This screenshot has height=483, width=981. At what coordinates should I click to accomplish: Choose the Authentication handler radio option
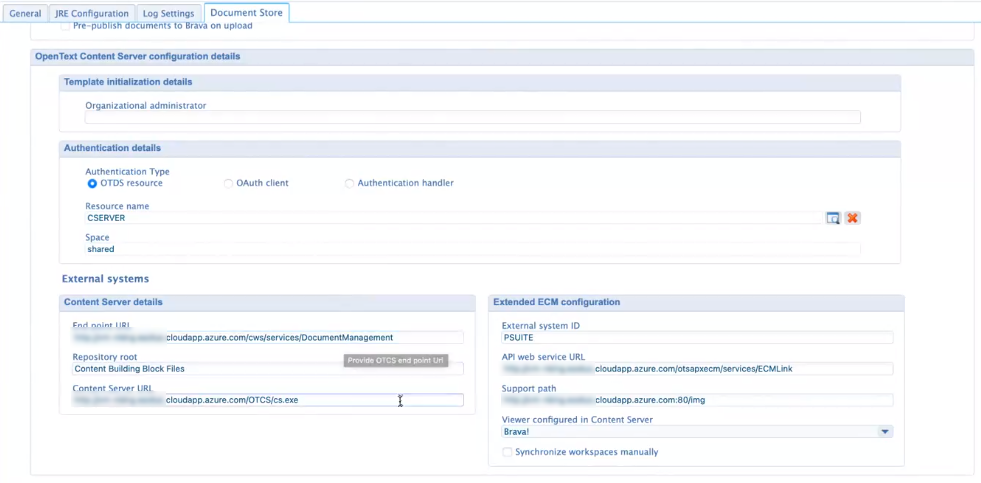pos(349,183)
